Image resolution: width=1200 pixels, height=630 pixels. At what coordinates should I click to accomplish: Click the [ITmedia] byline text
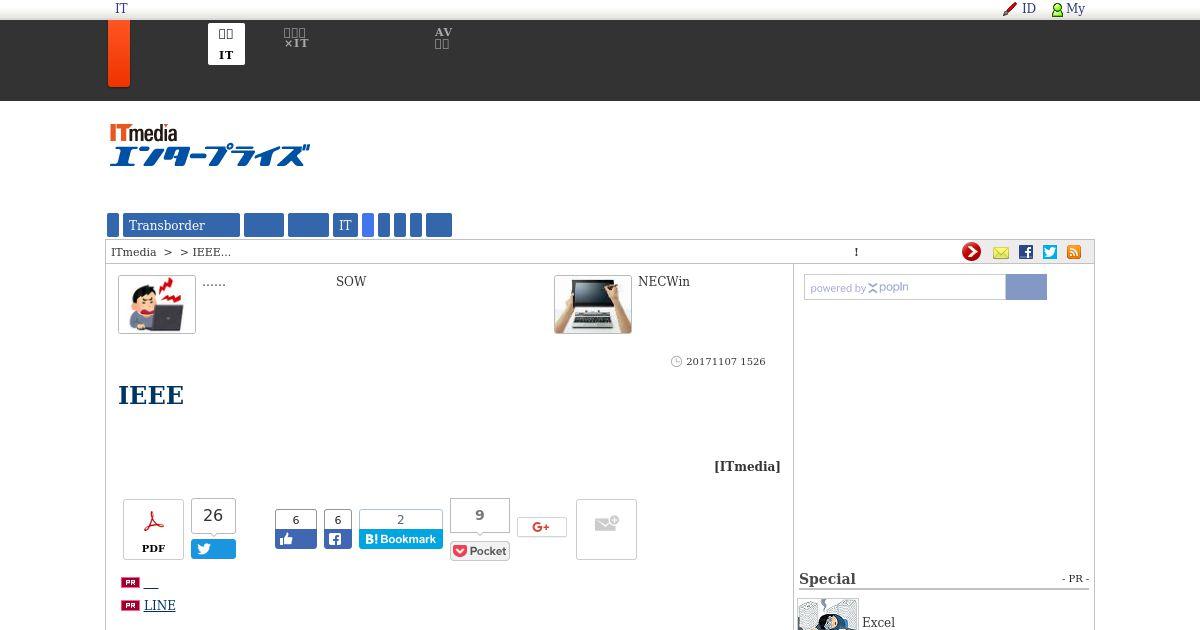point(747,466)
